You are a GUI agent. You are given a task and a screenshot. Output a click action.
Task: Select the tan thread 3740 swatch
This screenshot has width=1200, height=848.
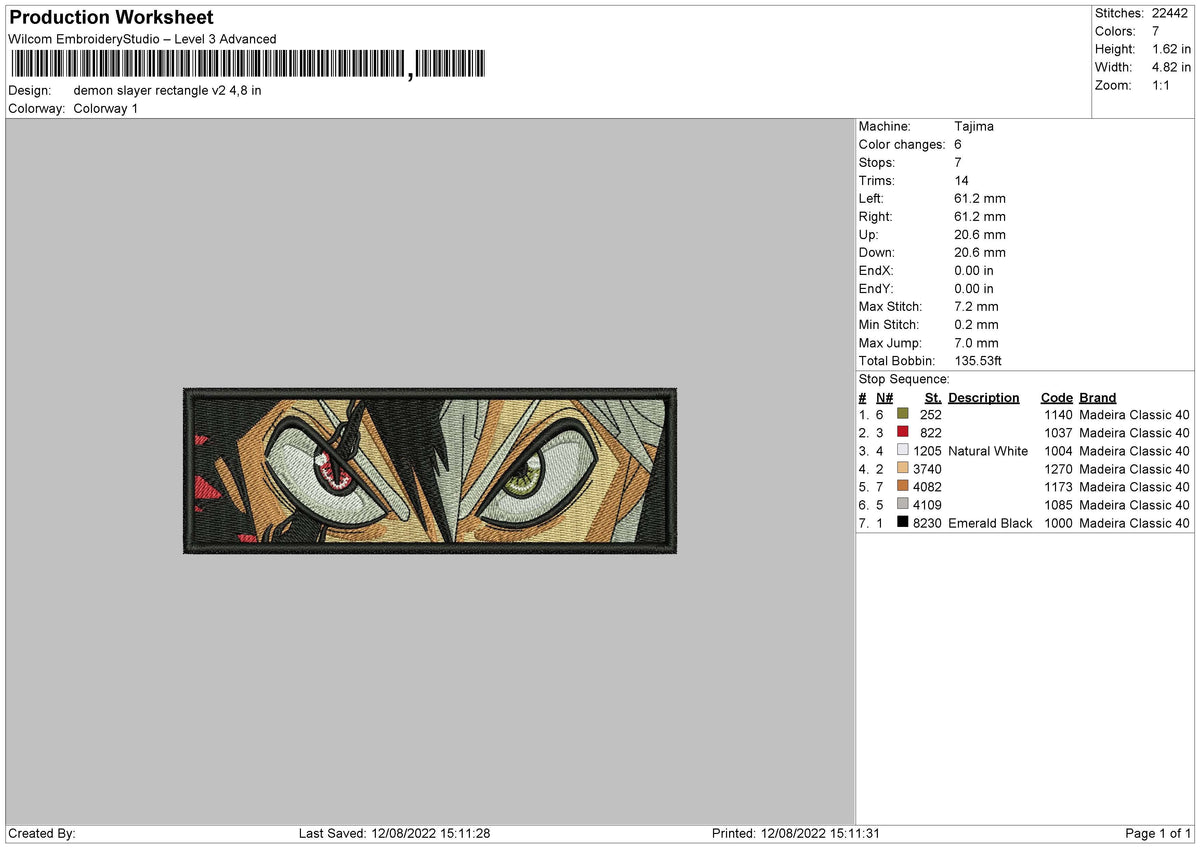[903, 469]
